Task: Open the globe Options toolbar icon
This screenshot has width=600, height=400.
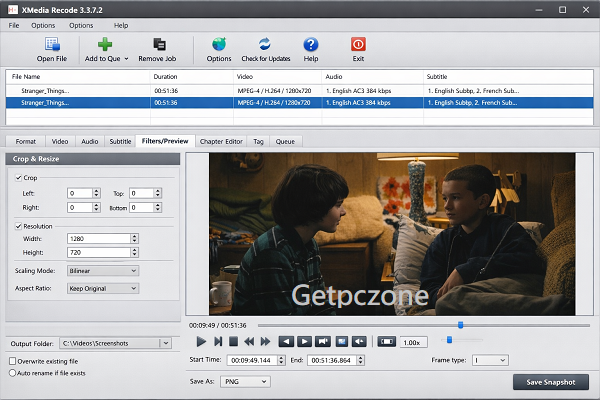Action: (x=219, y=44)
